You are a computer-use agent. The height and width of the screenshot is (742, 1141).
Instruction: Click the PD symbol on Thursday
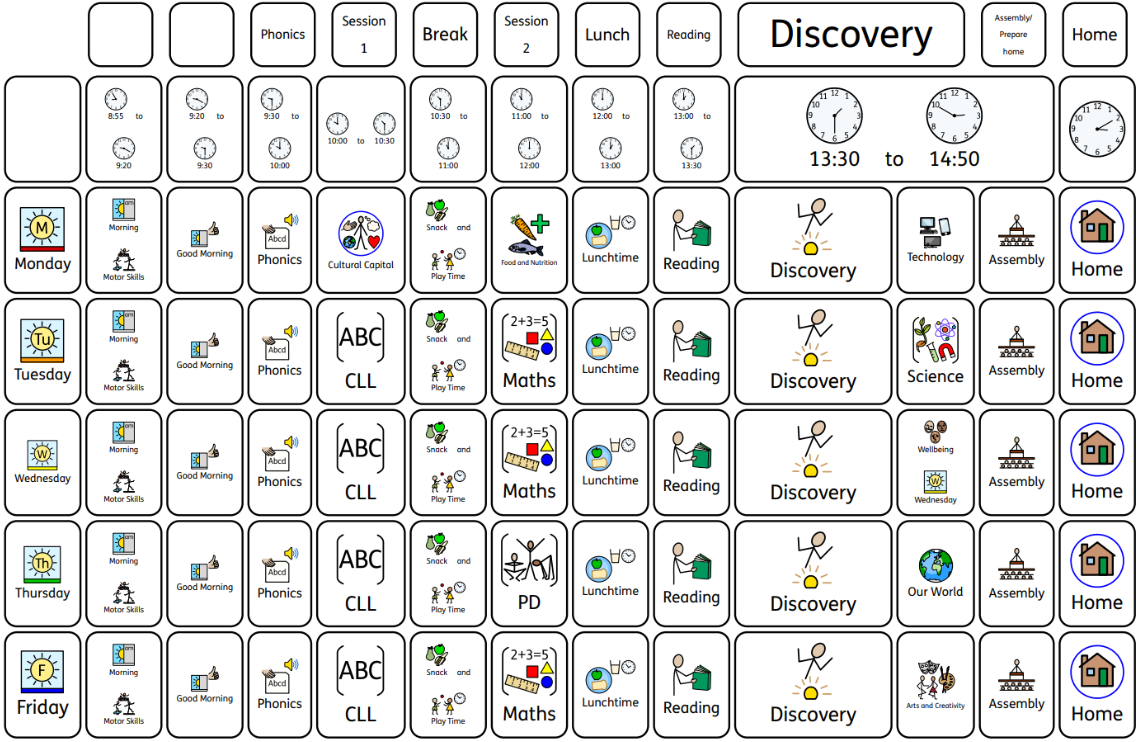click(529, 572)
